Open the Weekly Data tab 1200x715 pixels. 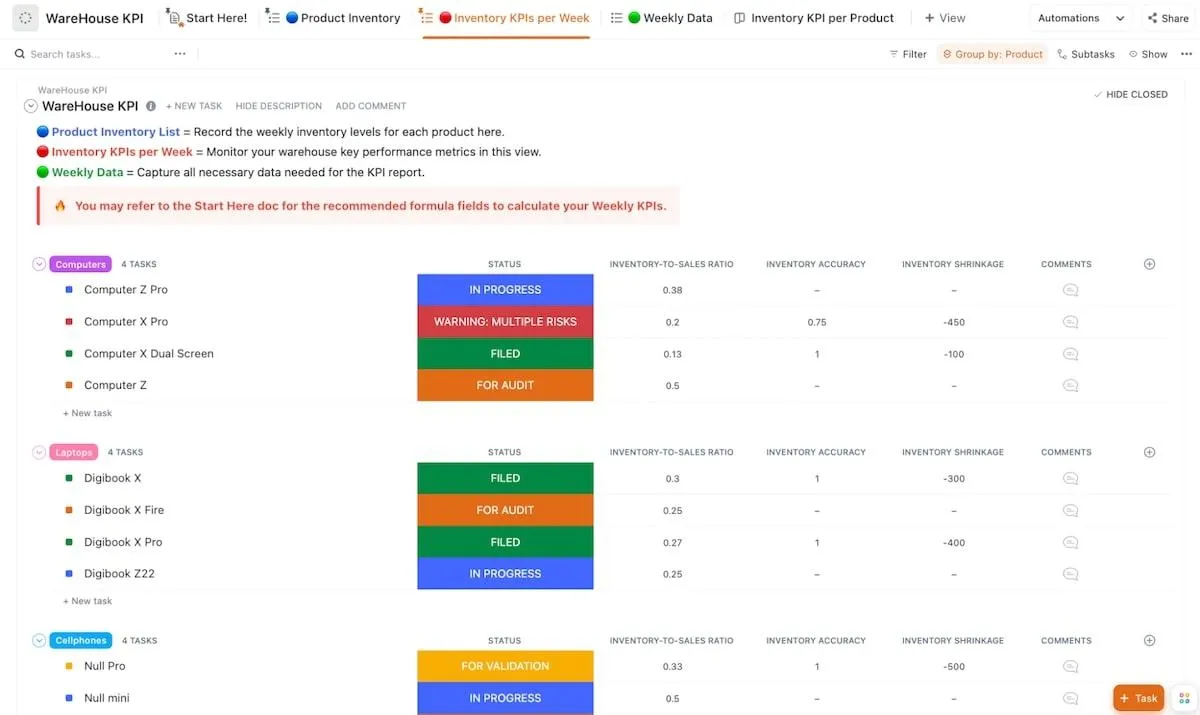(661, 18)
